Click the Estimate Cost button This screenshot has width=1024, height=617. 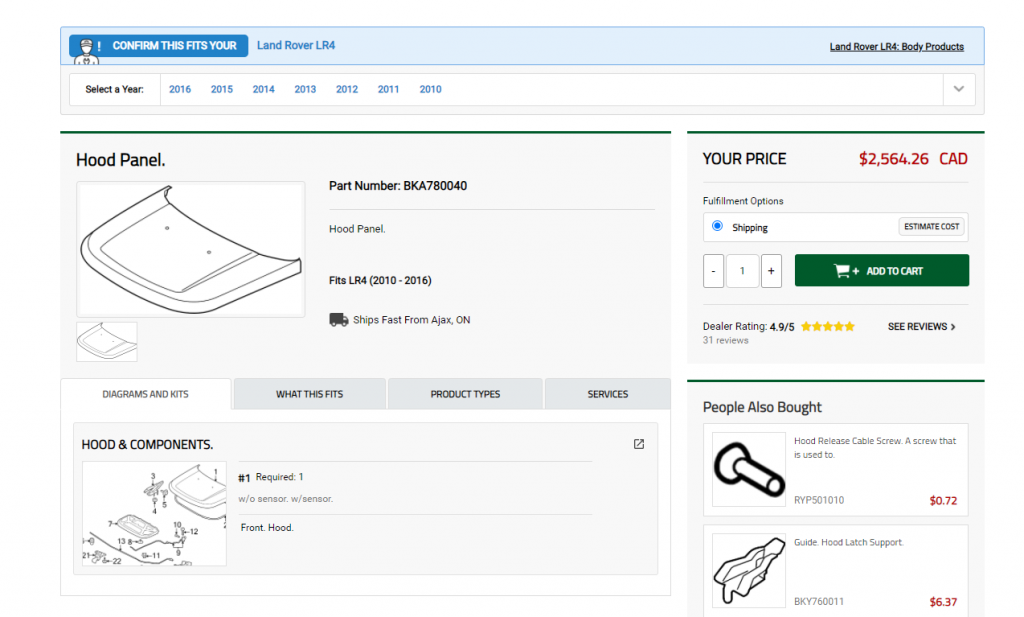(931, 227)
